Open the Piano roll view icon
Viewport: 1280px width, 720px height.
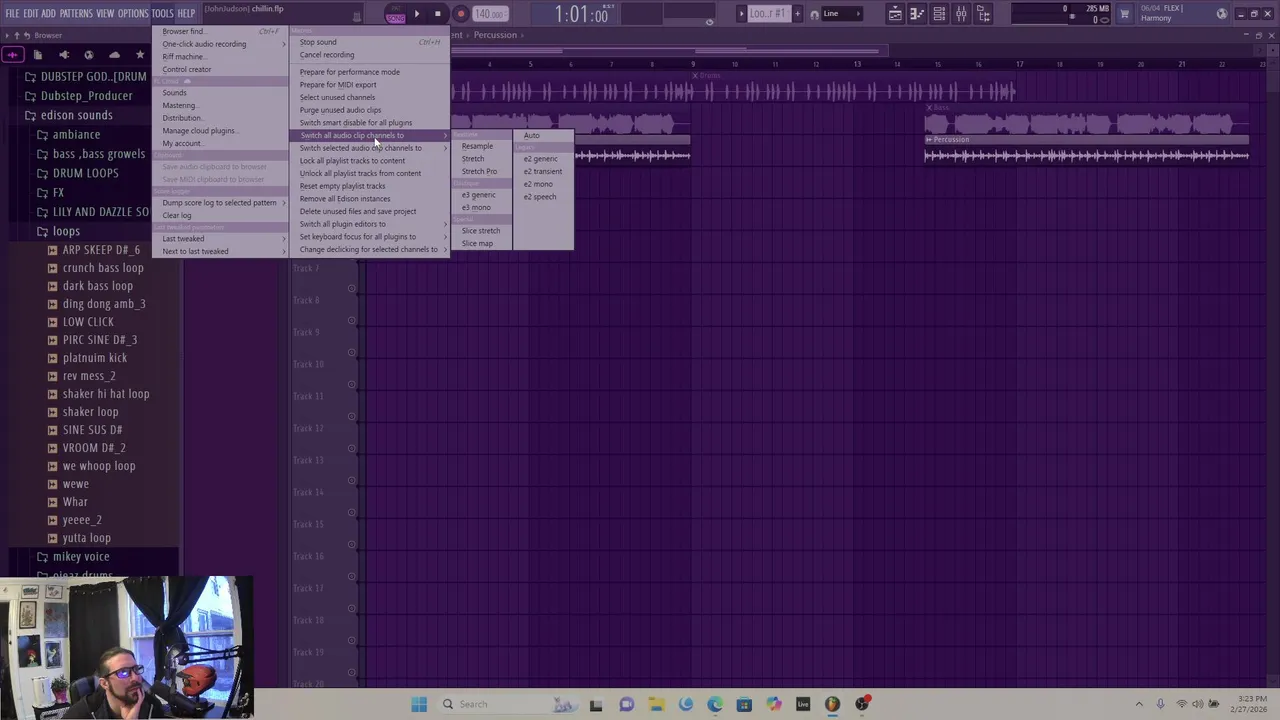[x=917, y=14]
